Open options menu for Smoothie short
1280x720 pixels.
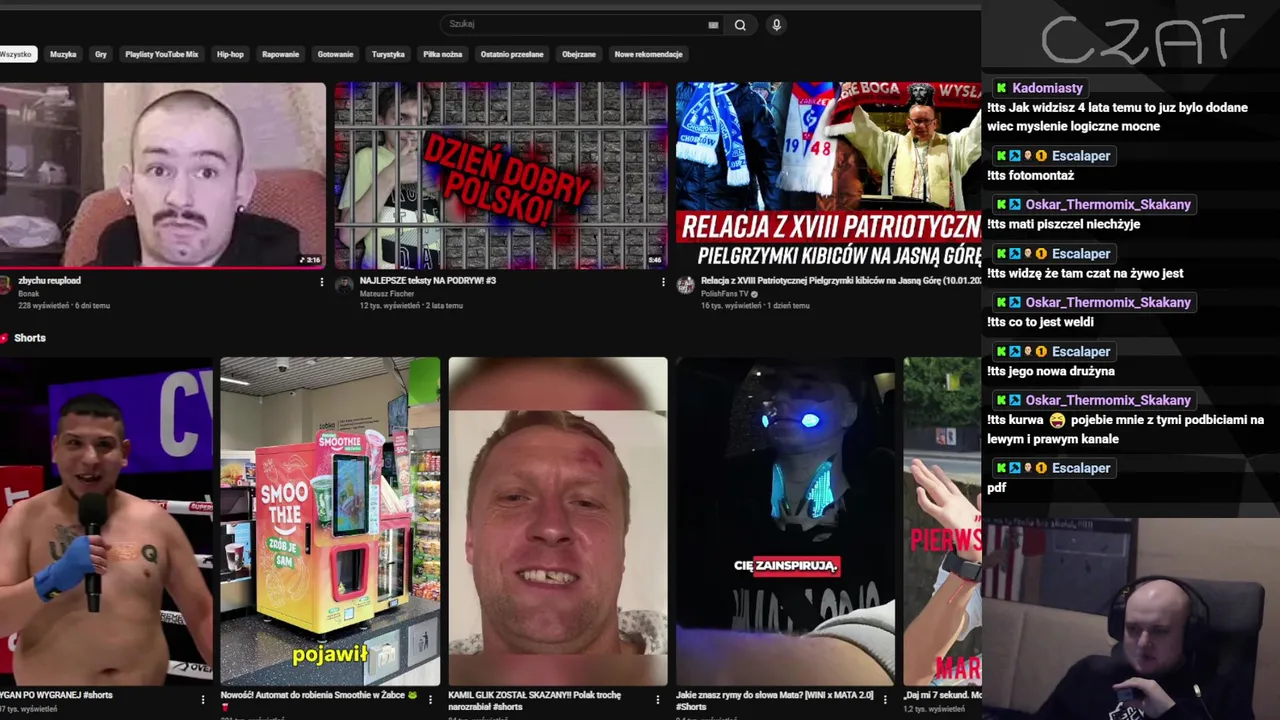click(x=431, y=700)
